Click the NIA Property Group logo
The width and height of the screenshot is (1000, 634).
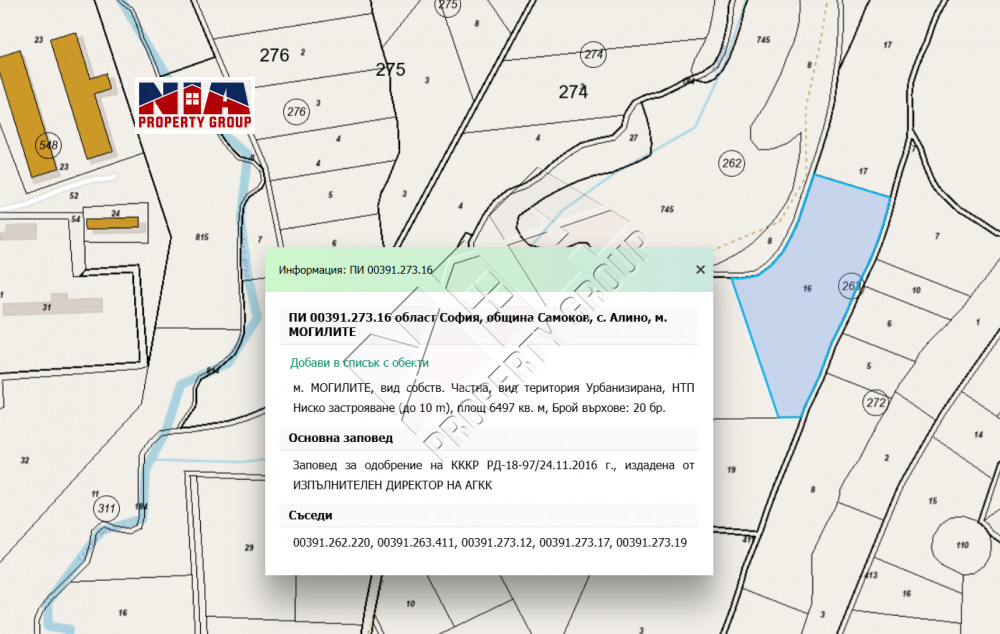pyautogui.click(x=195, y=105)
